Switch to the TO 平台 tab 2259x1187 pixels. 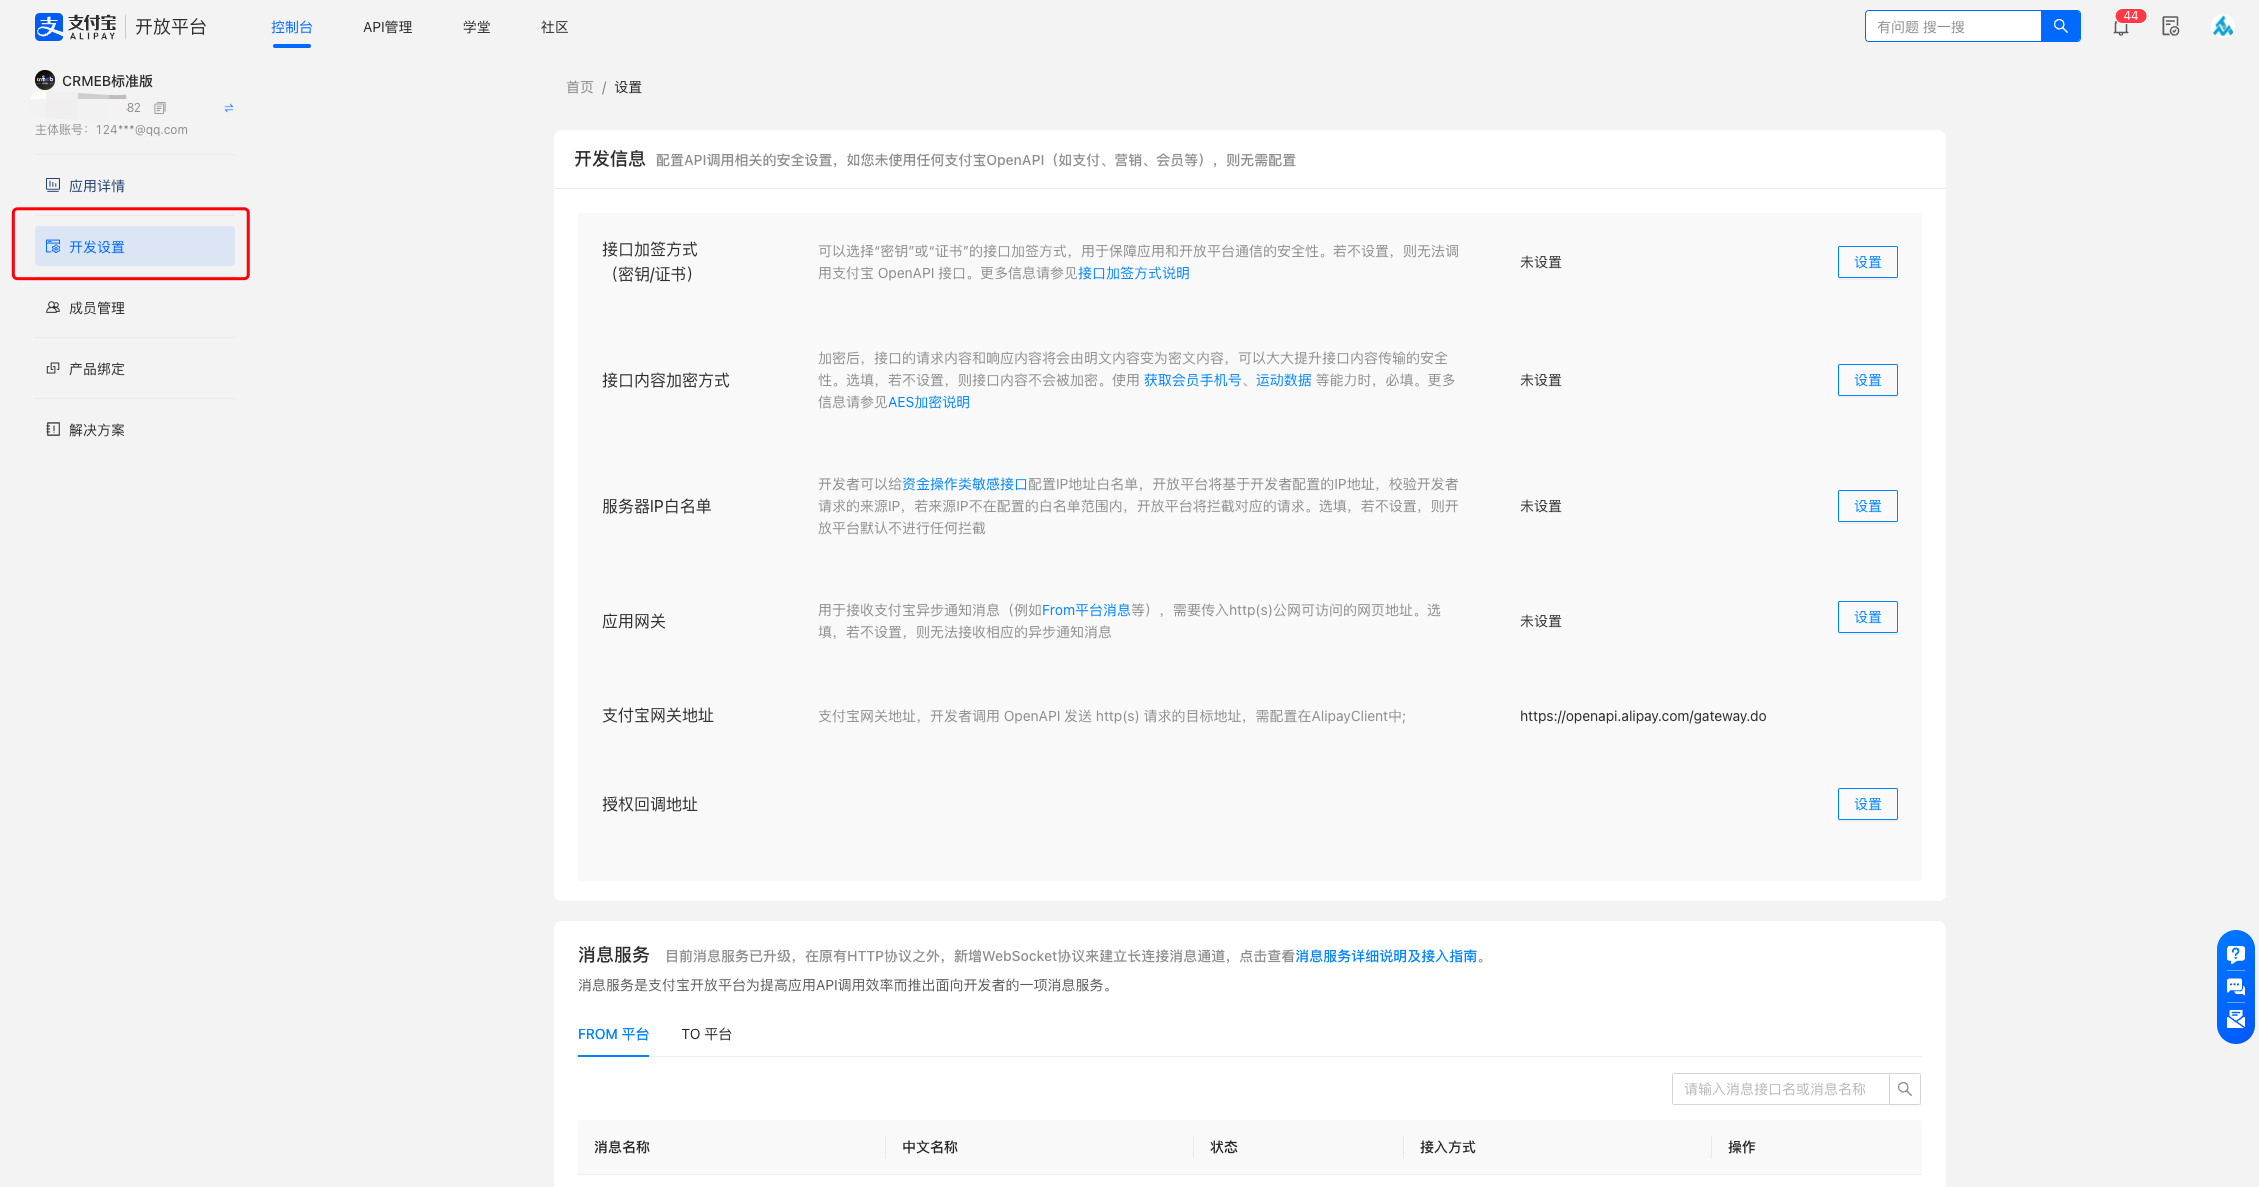click(x=706, y=1034)
